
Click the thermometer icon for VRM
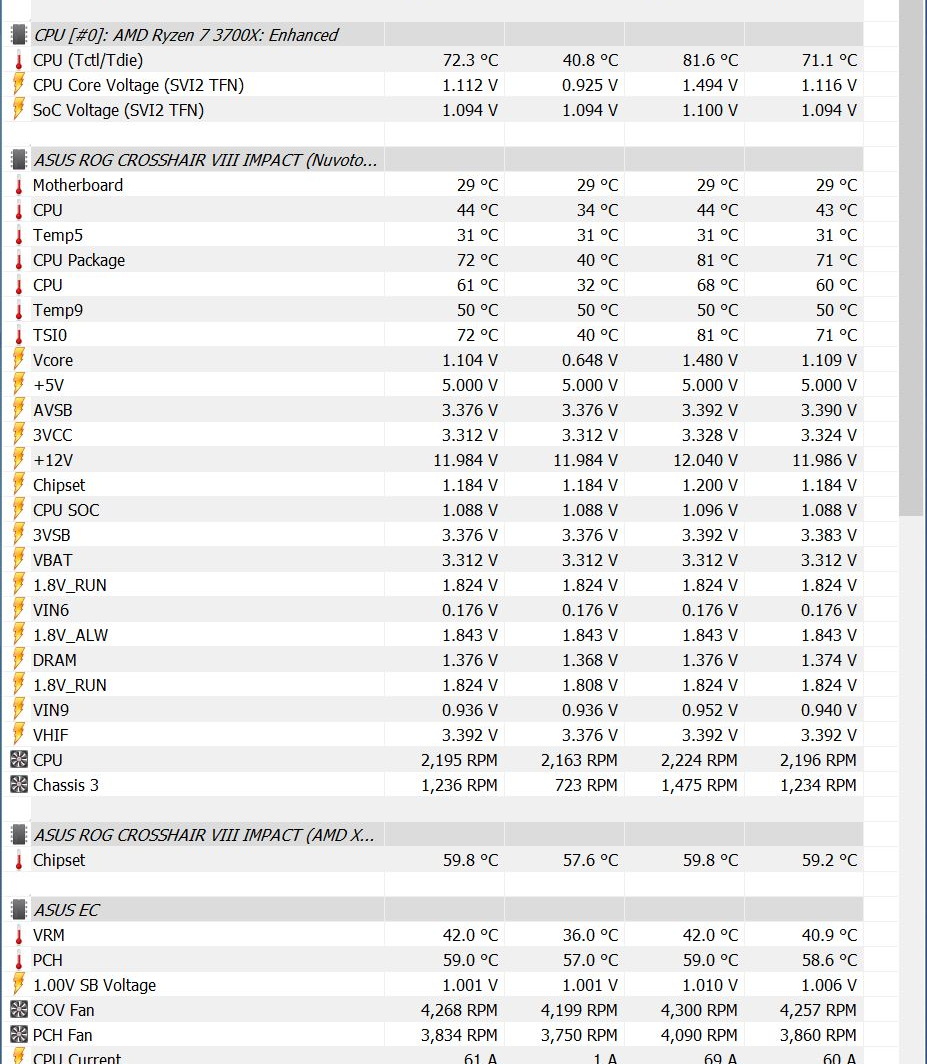[19, 935]
